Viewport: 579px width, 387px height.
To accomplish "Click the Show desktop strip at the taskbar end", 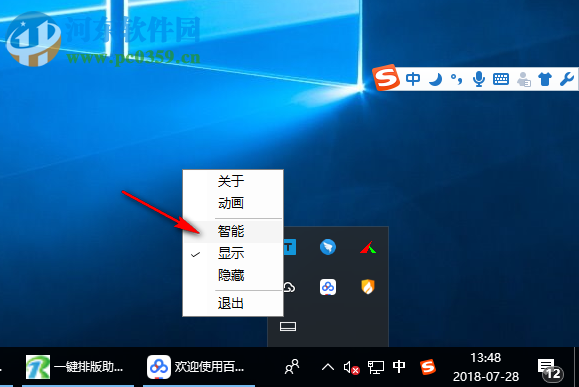I will (x=576, y=367).
